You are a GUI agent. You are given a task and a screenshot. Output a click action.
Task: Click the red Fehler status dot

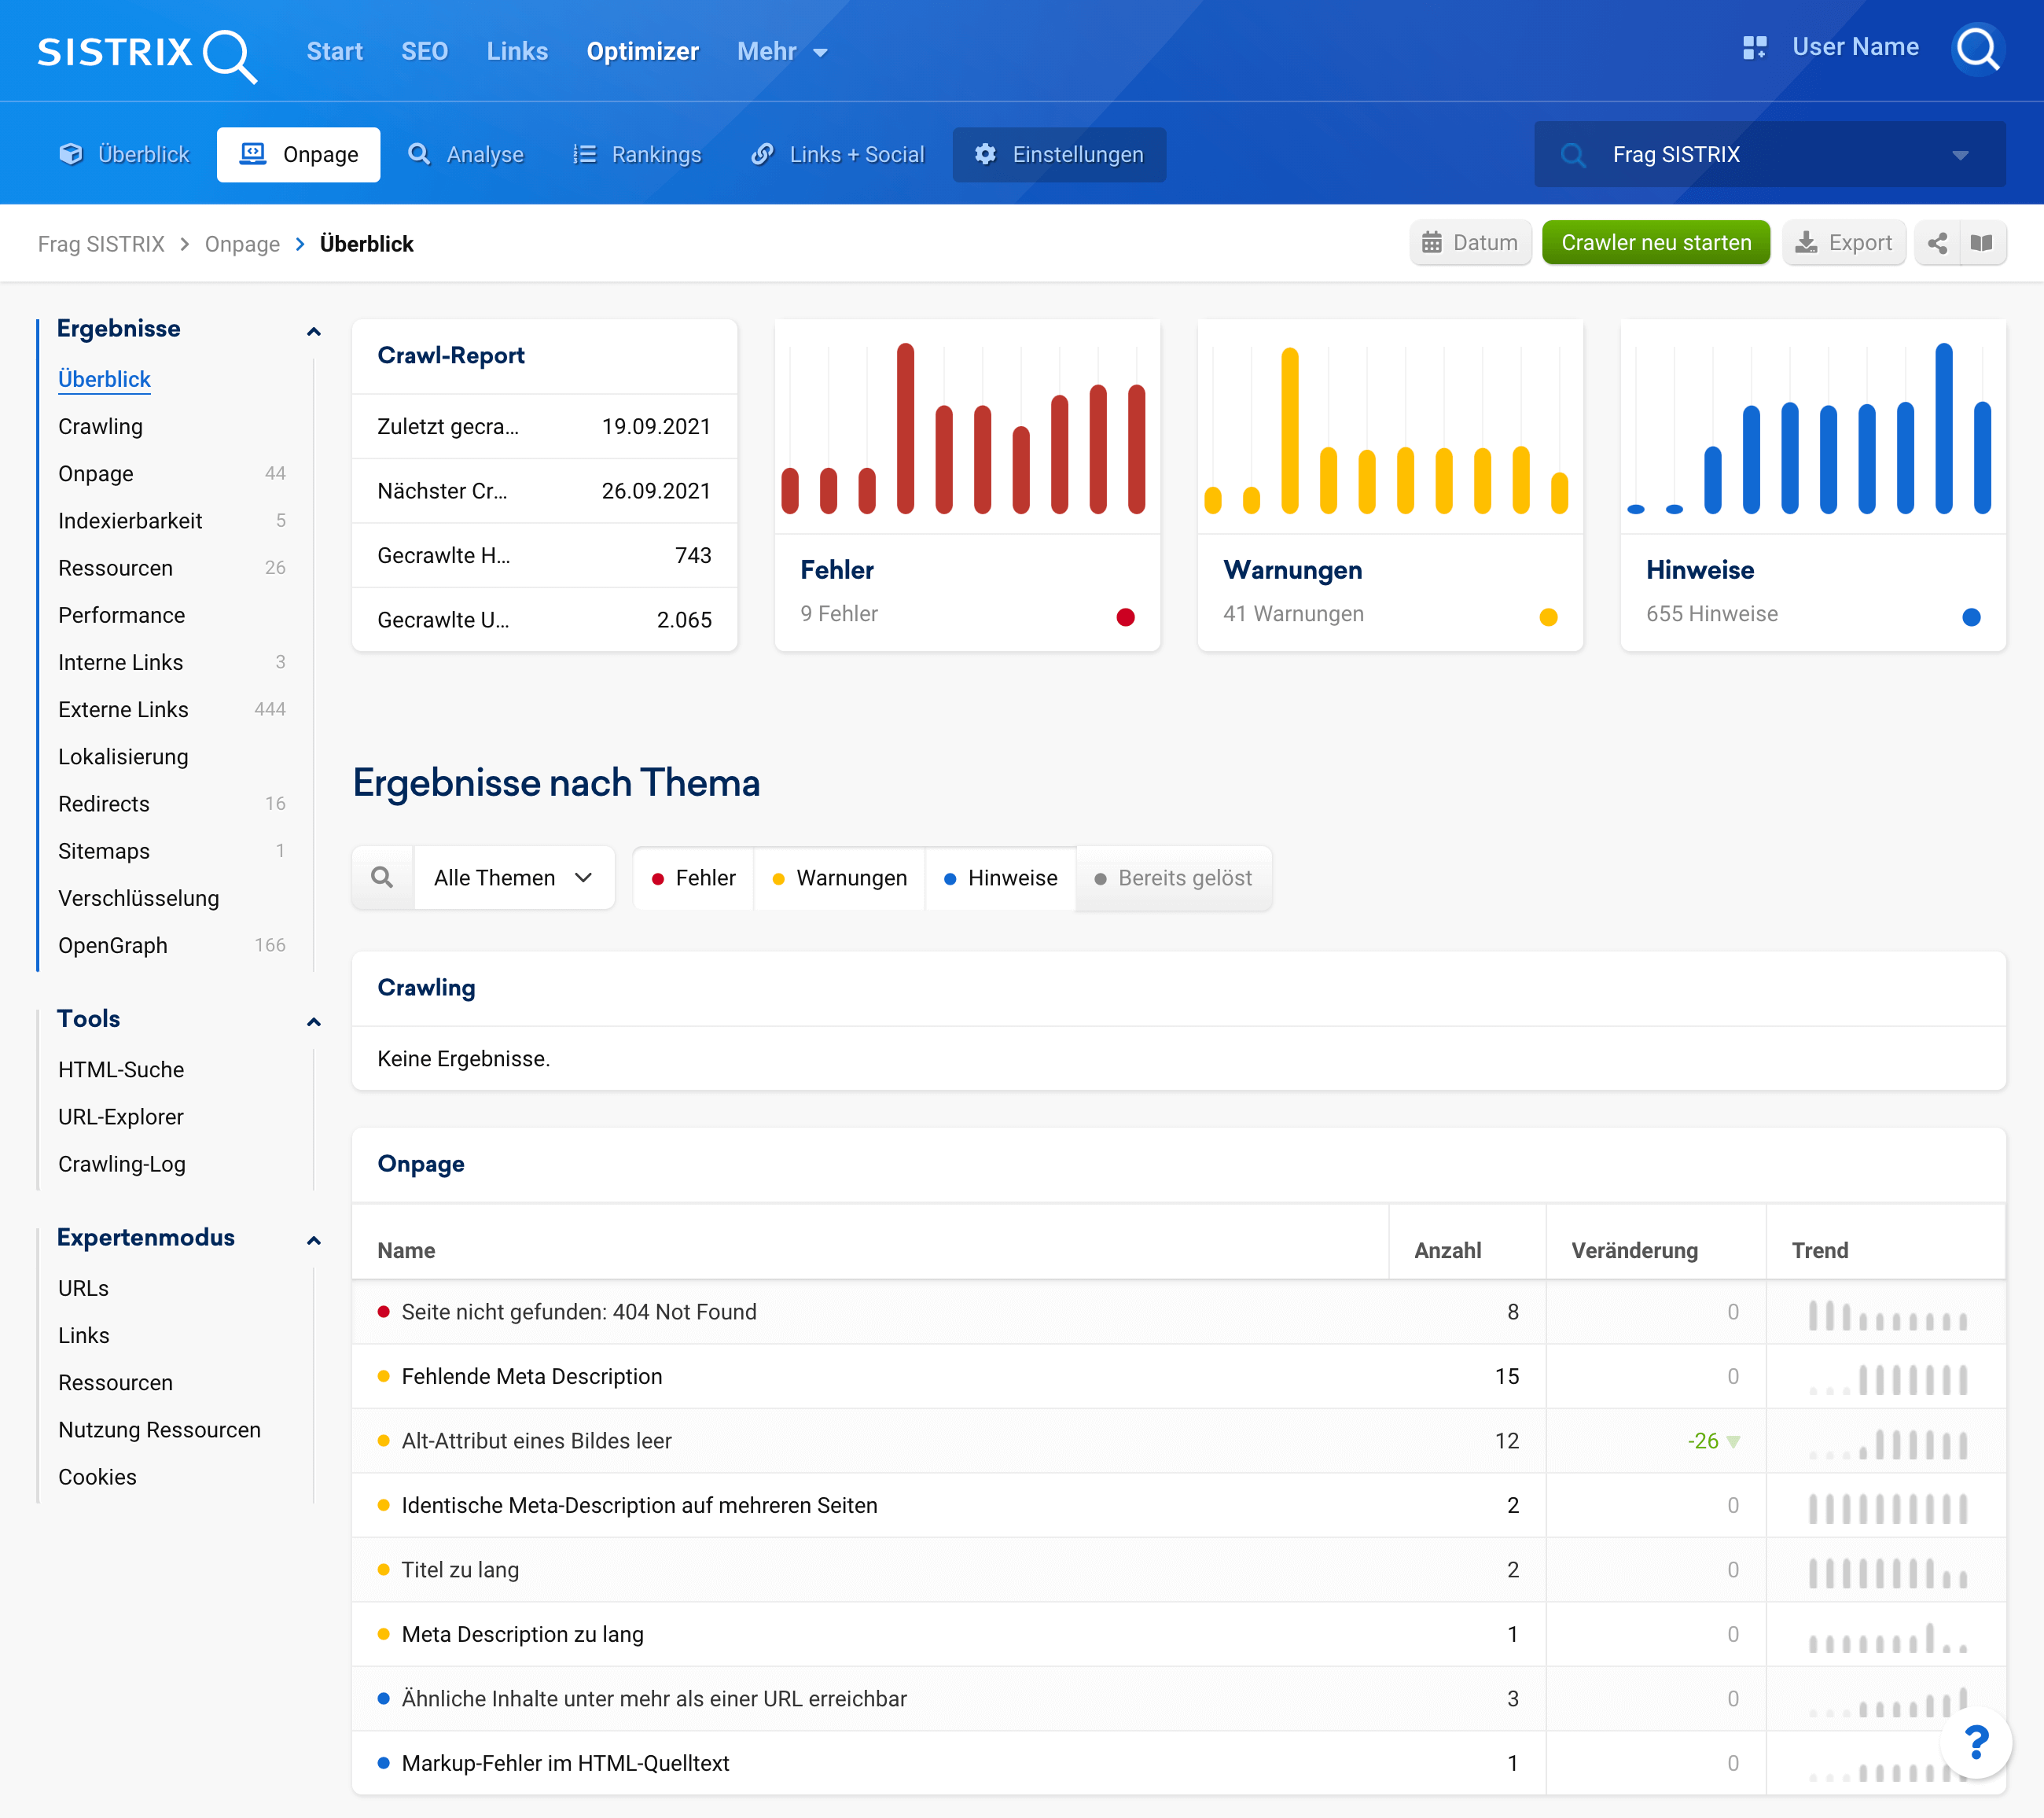coord(1125,616)
